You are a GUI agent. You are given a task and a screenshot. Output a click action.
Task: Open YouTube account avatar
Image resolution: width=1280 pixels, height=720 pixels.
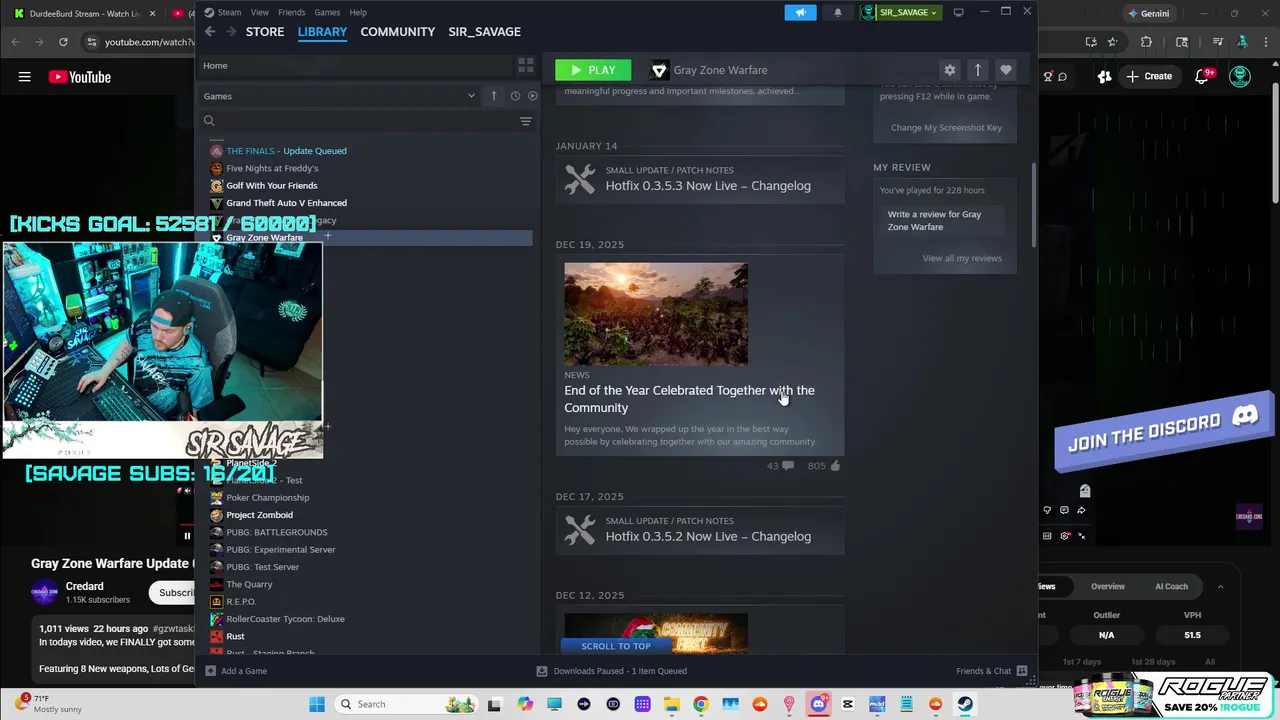point(1240,77)
